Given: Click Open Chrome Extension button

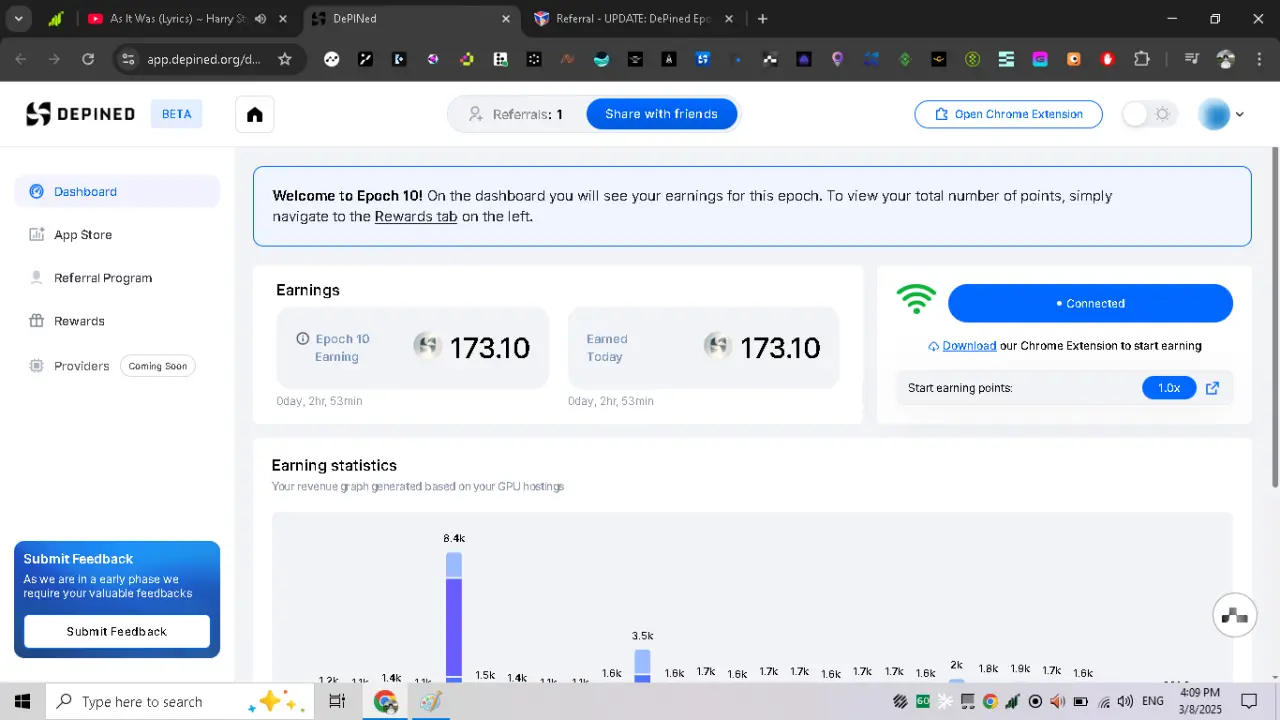Looking at the screenshot, I should tap(1008, 114).
